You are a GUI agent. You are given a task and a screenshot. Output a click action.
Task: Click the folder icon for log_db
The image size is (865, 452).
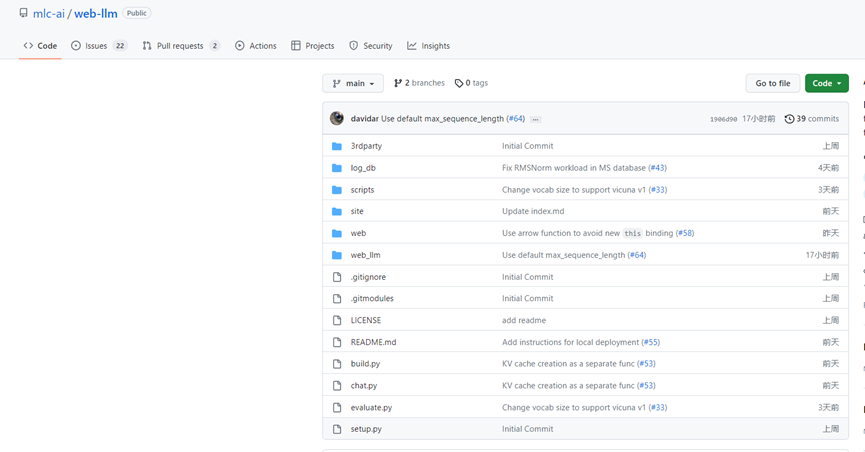[337, 168]
